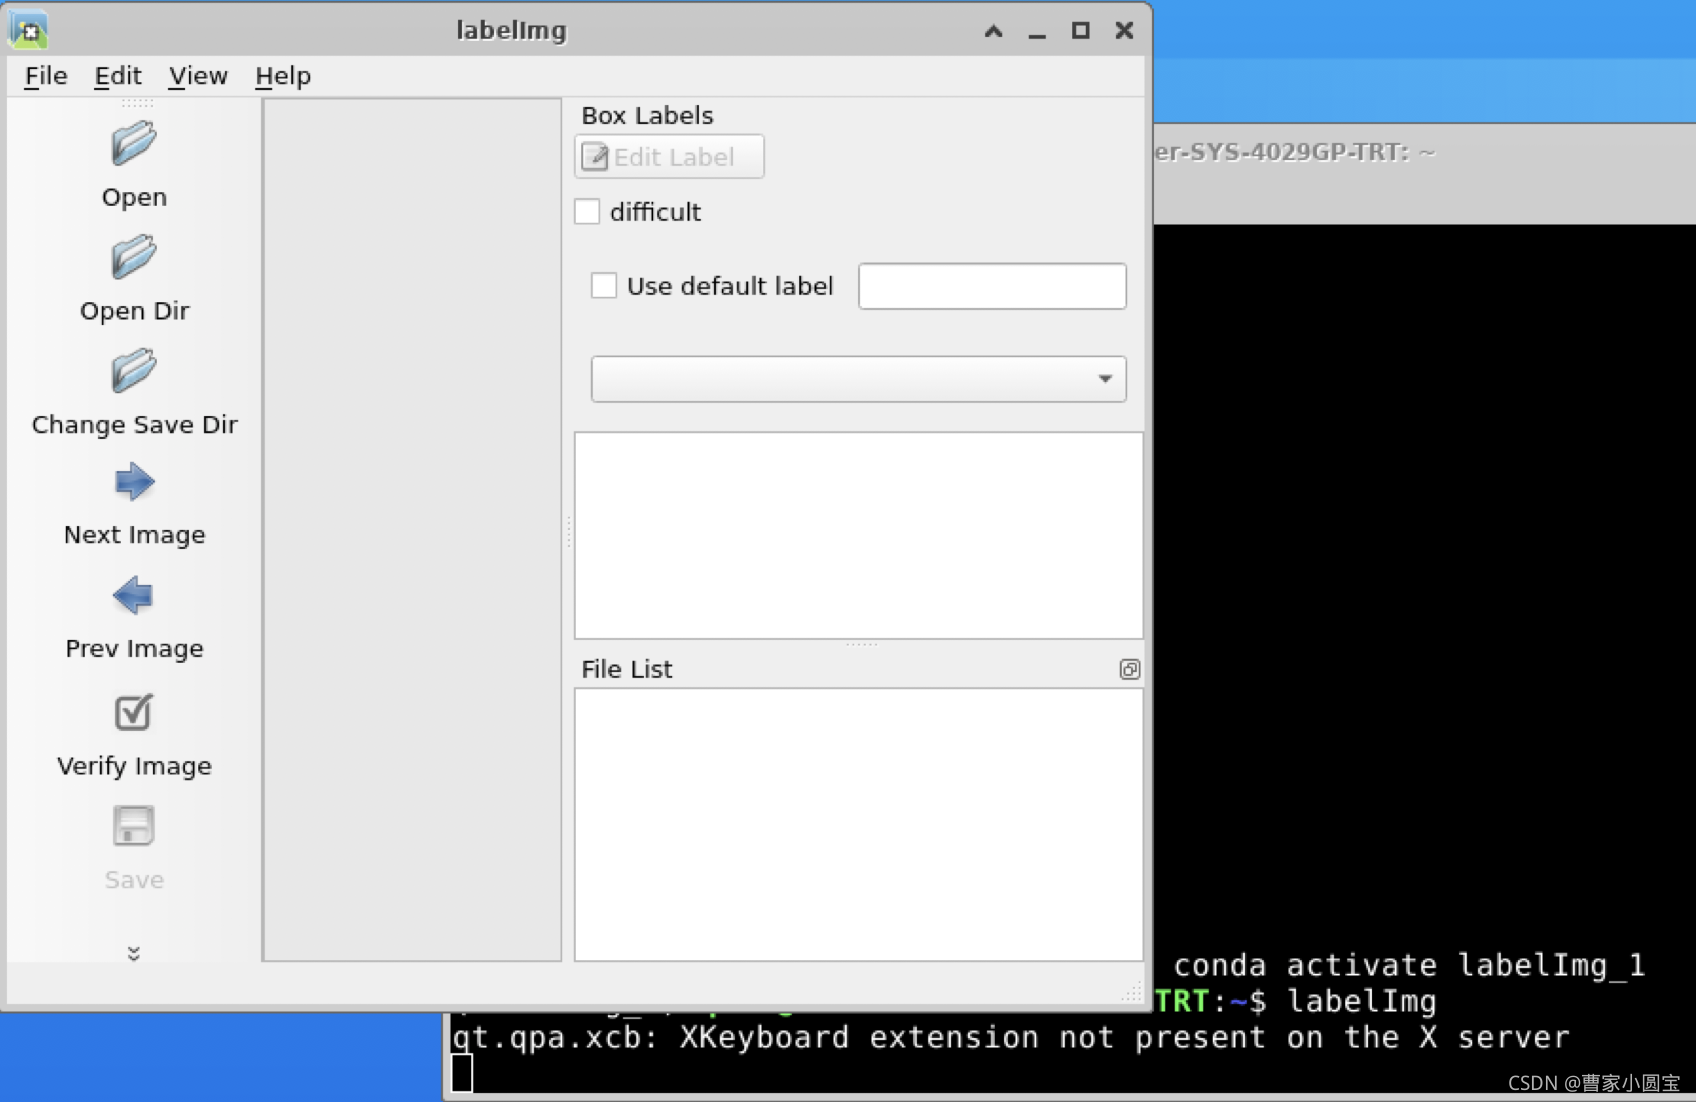Click inside the box labels list area

(858, 535)
